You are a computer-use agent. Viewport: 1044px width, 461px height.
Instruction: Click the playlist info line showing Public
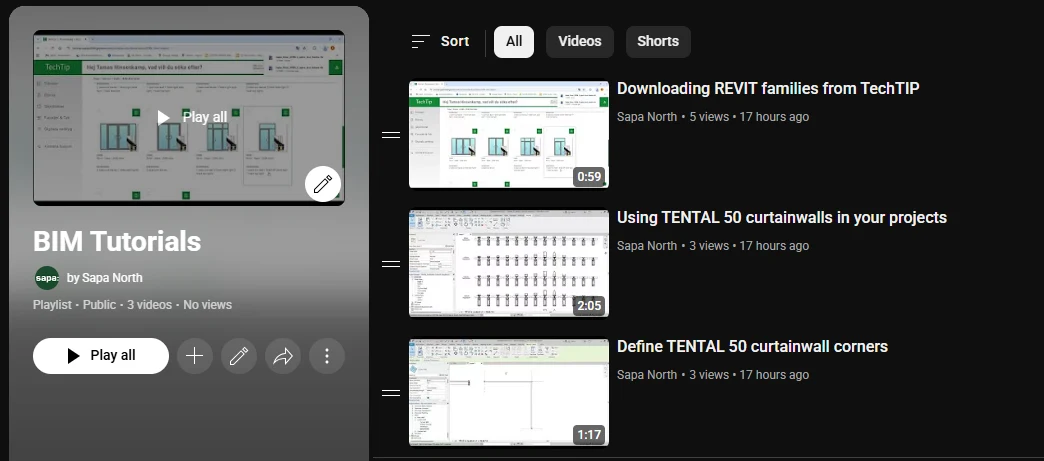pos(132,305)
